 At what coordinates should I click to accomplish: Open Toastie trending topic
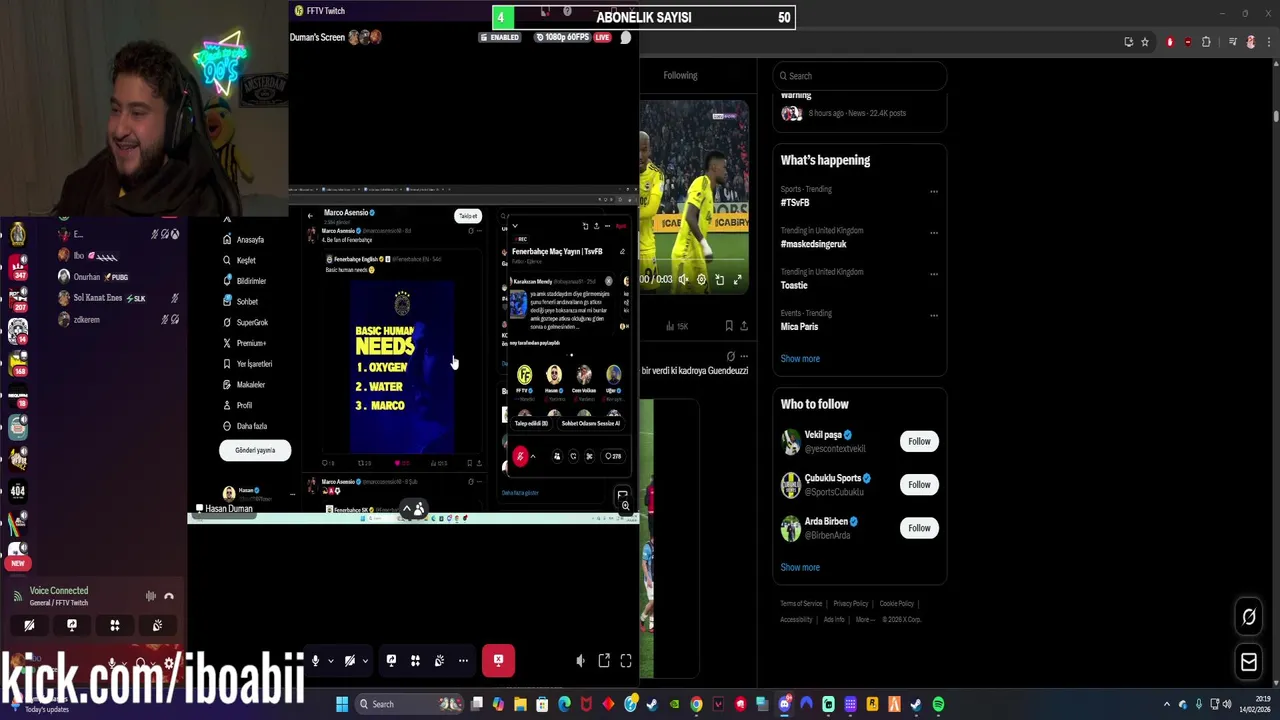click(794, 285)
